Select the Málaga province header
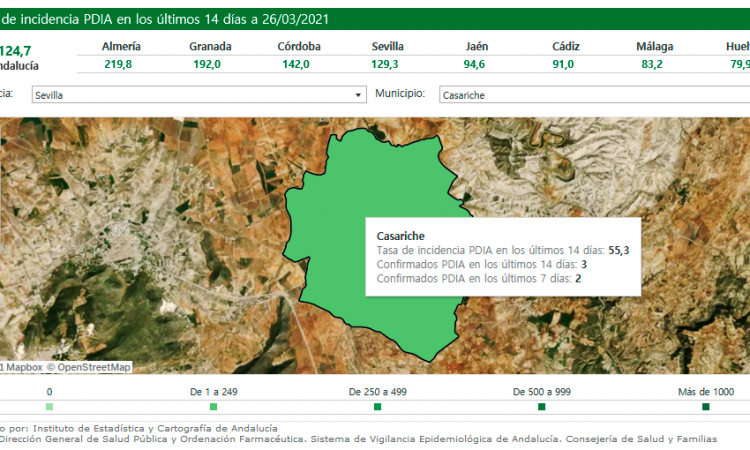 (653, 47)
